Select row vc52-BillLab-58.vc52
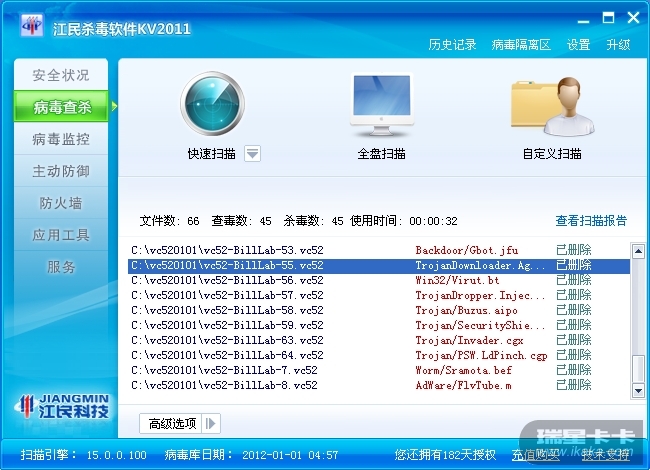This screenshot has width=650, height=470. coord(378,310)
